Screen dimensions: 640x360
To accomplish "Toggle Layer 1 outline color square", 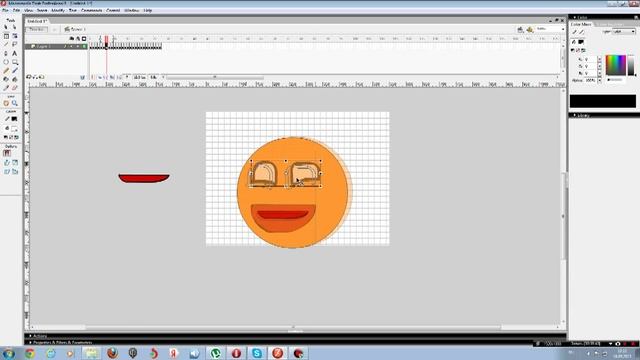I will (x=84, y=47).
